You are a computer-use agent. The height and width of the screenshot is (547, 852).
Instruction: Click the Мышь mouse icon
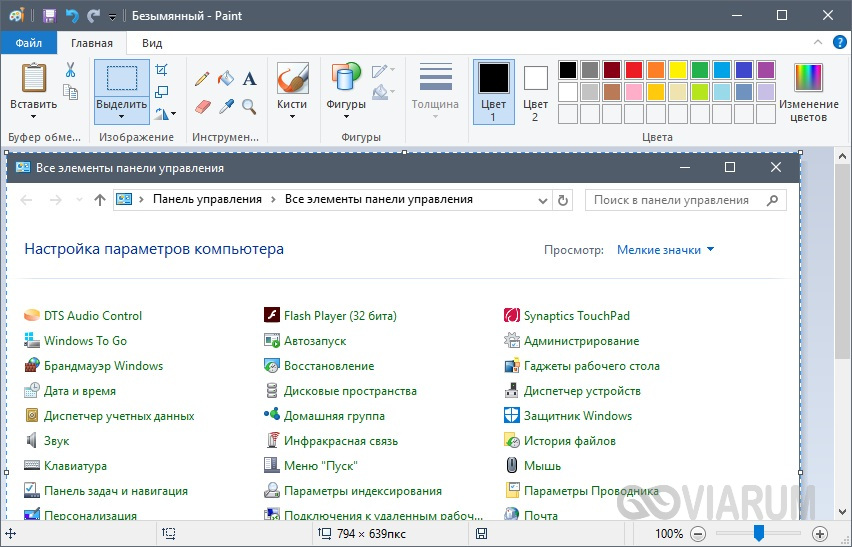(x=511, y=465)
